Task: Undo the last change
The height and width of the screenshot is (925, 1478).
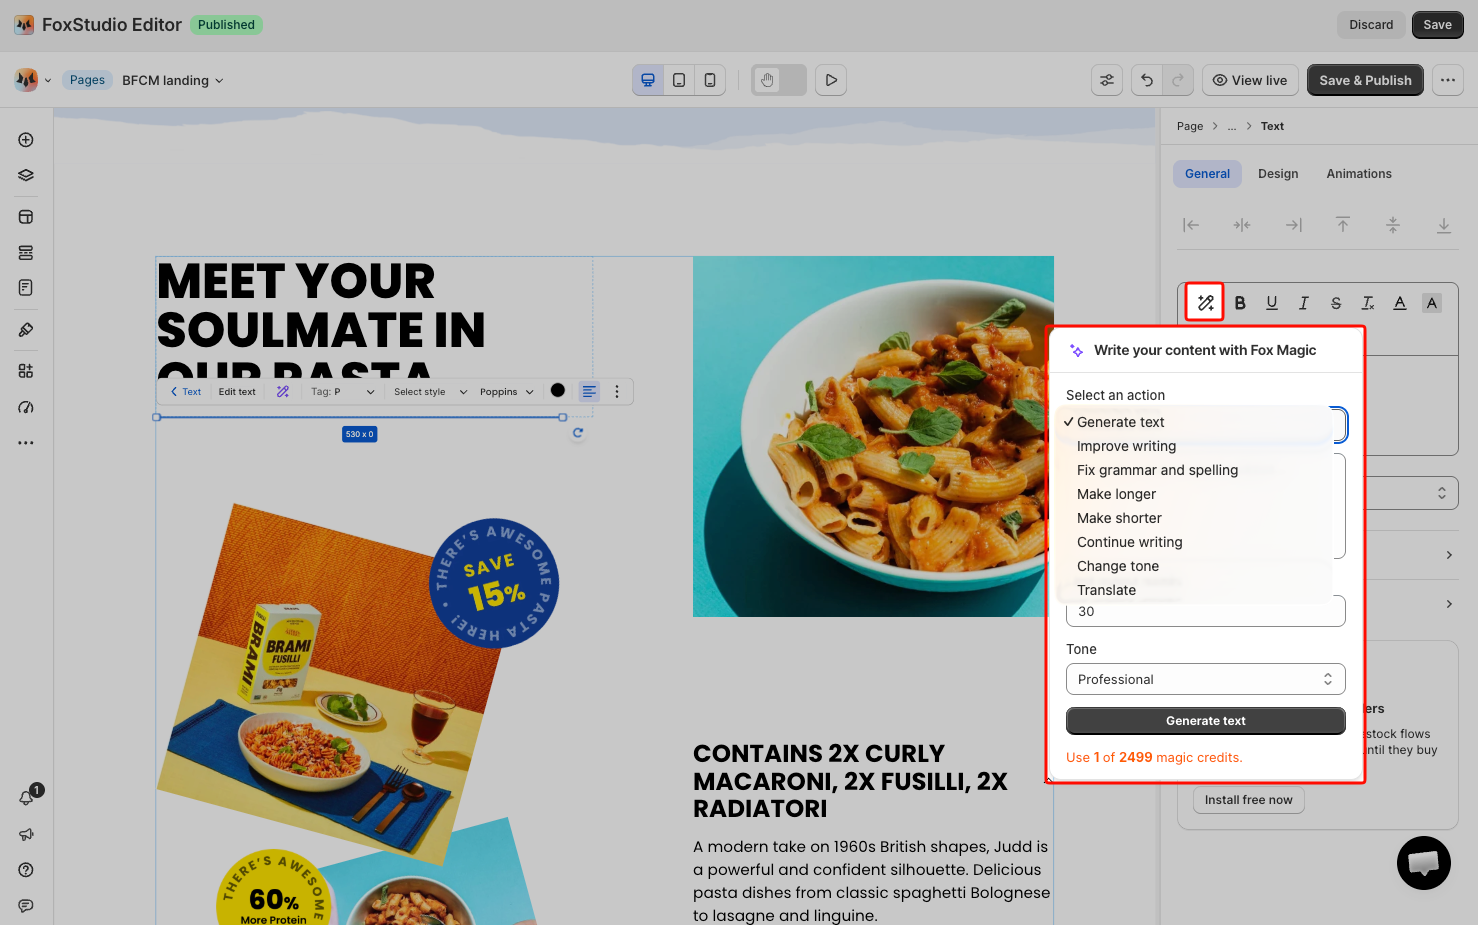Action: click(1147, 80)
